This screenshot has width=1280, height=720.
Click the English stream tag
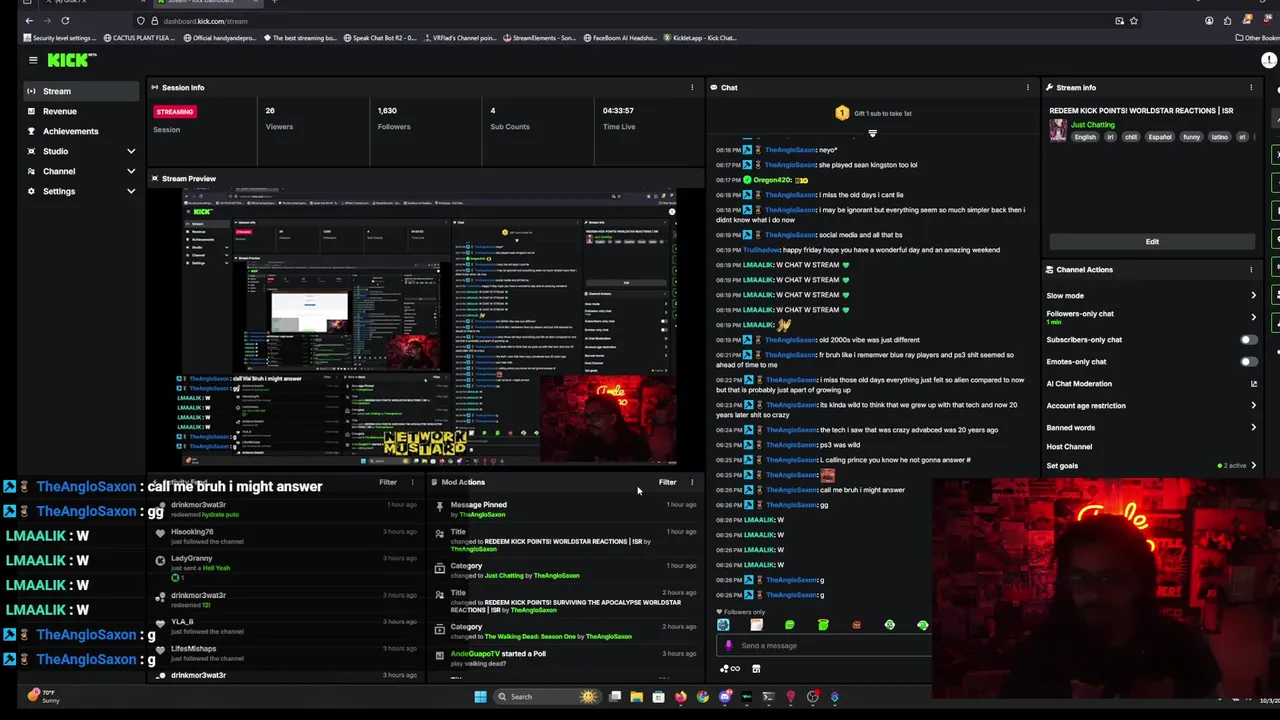pos(1085,137)
